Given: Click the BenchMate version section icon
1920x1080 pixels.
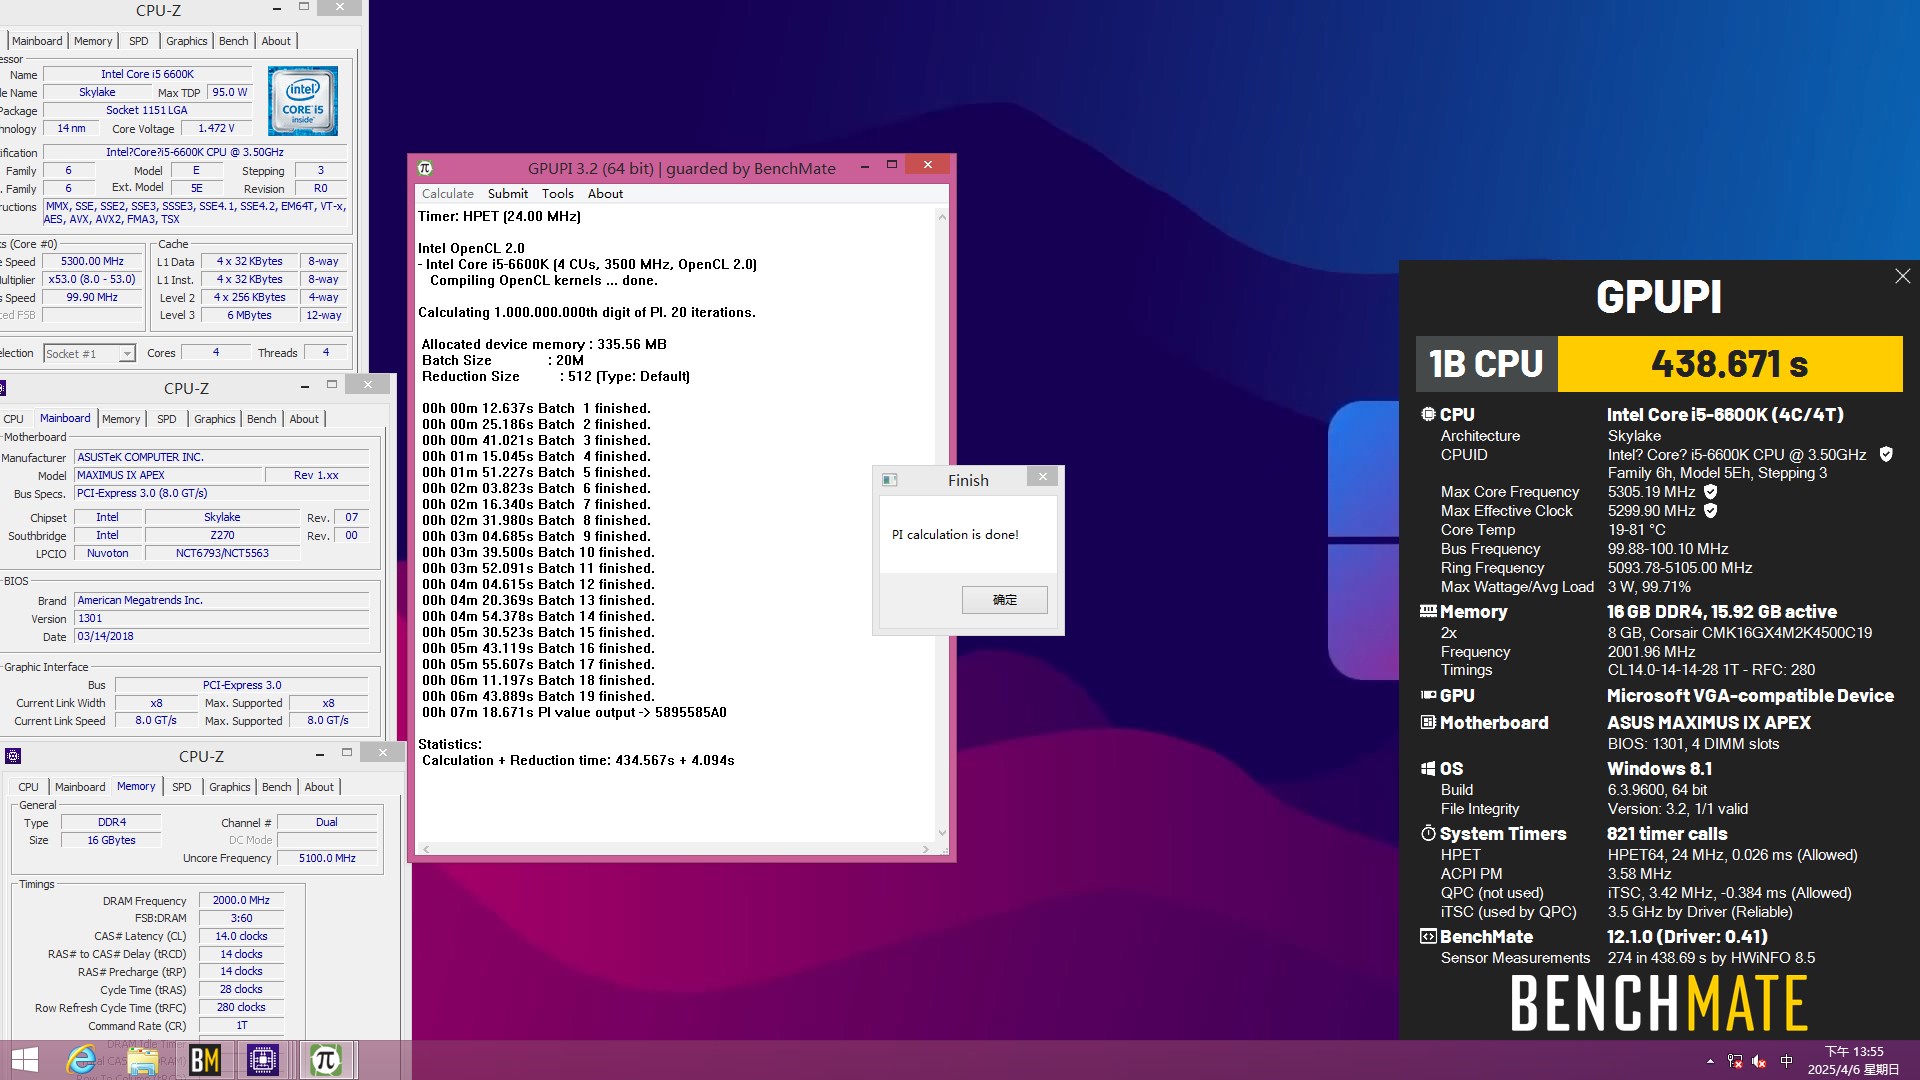Looking at the screenshot, I should (1428, 936).
